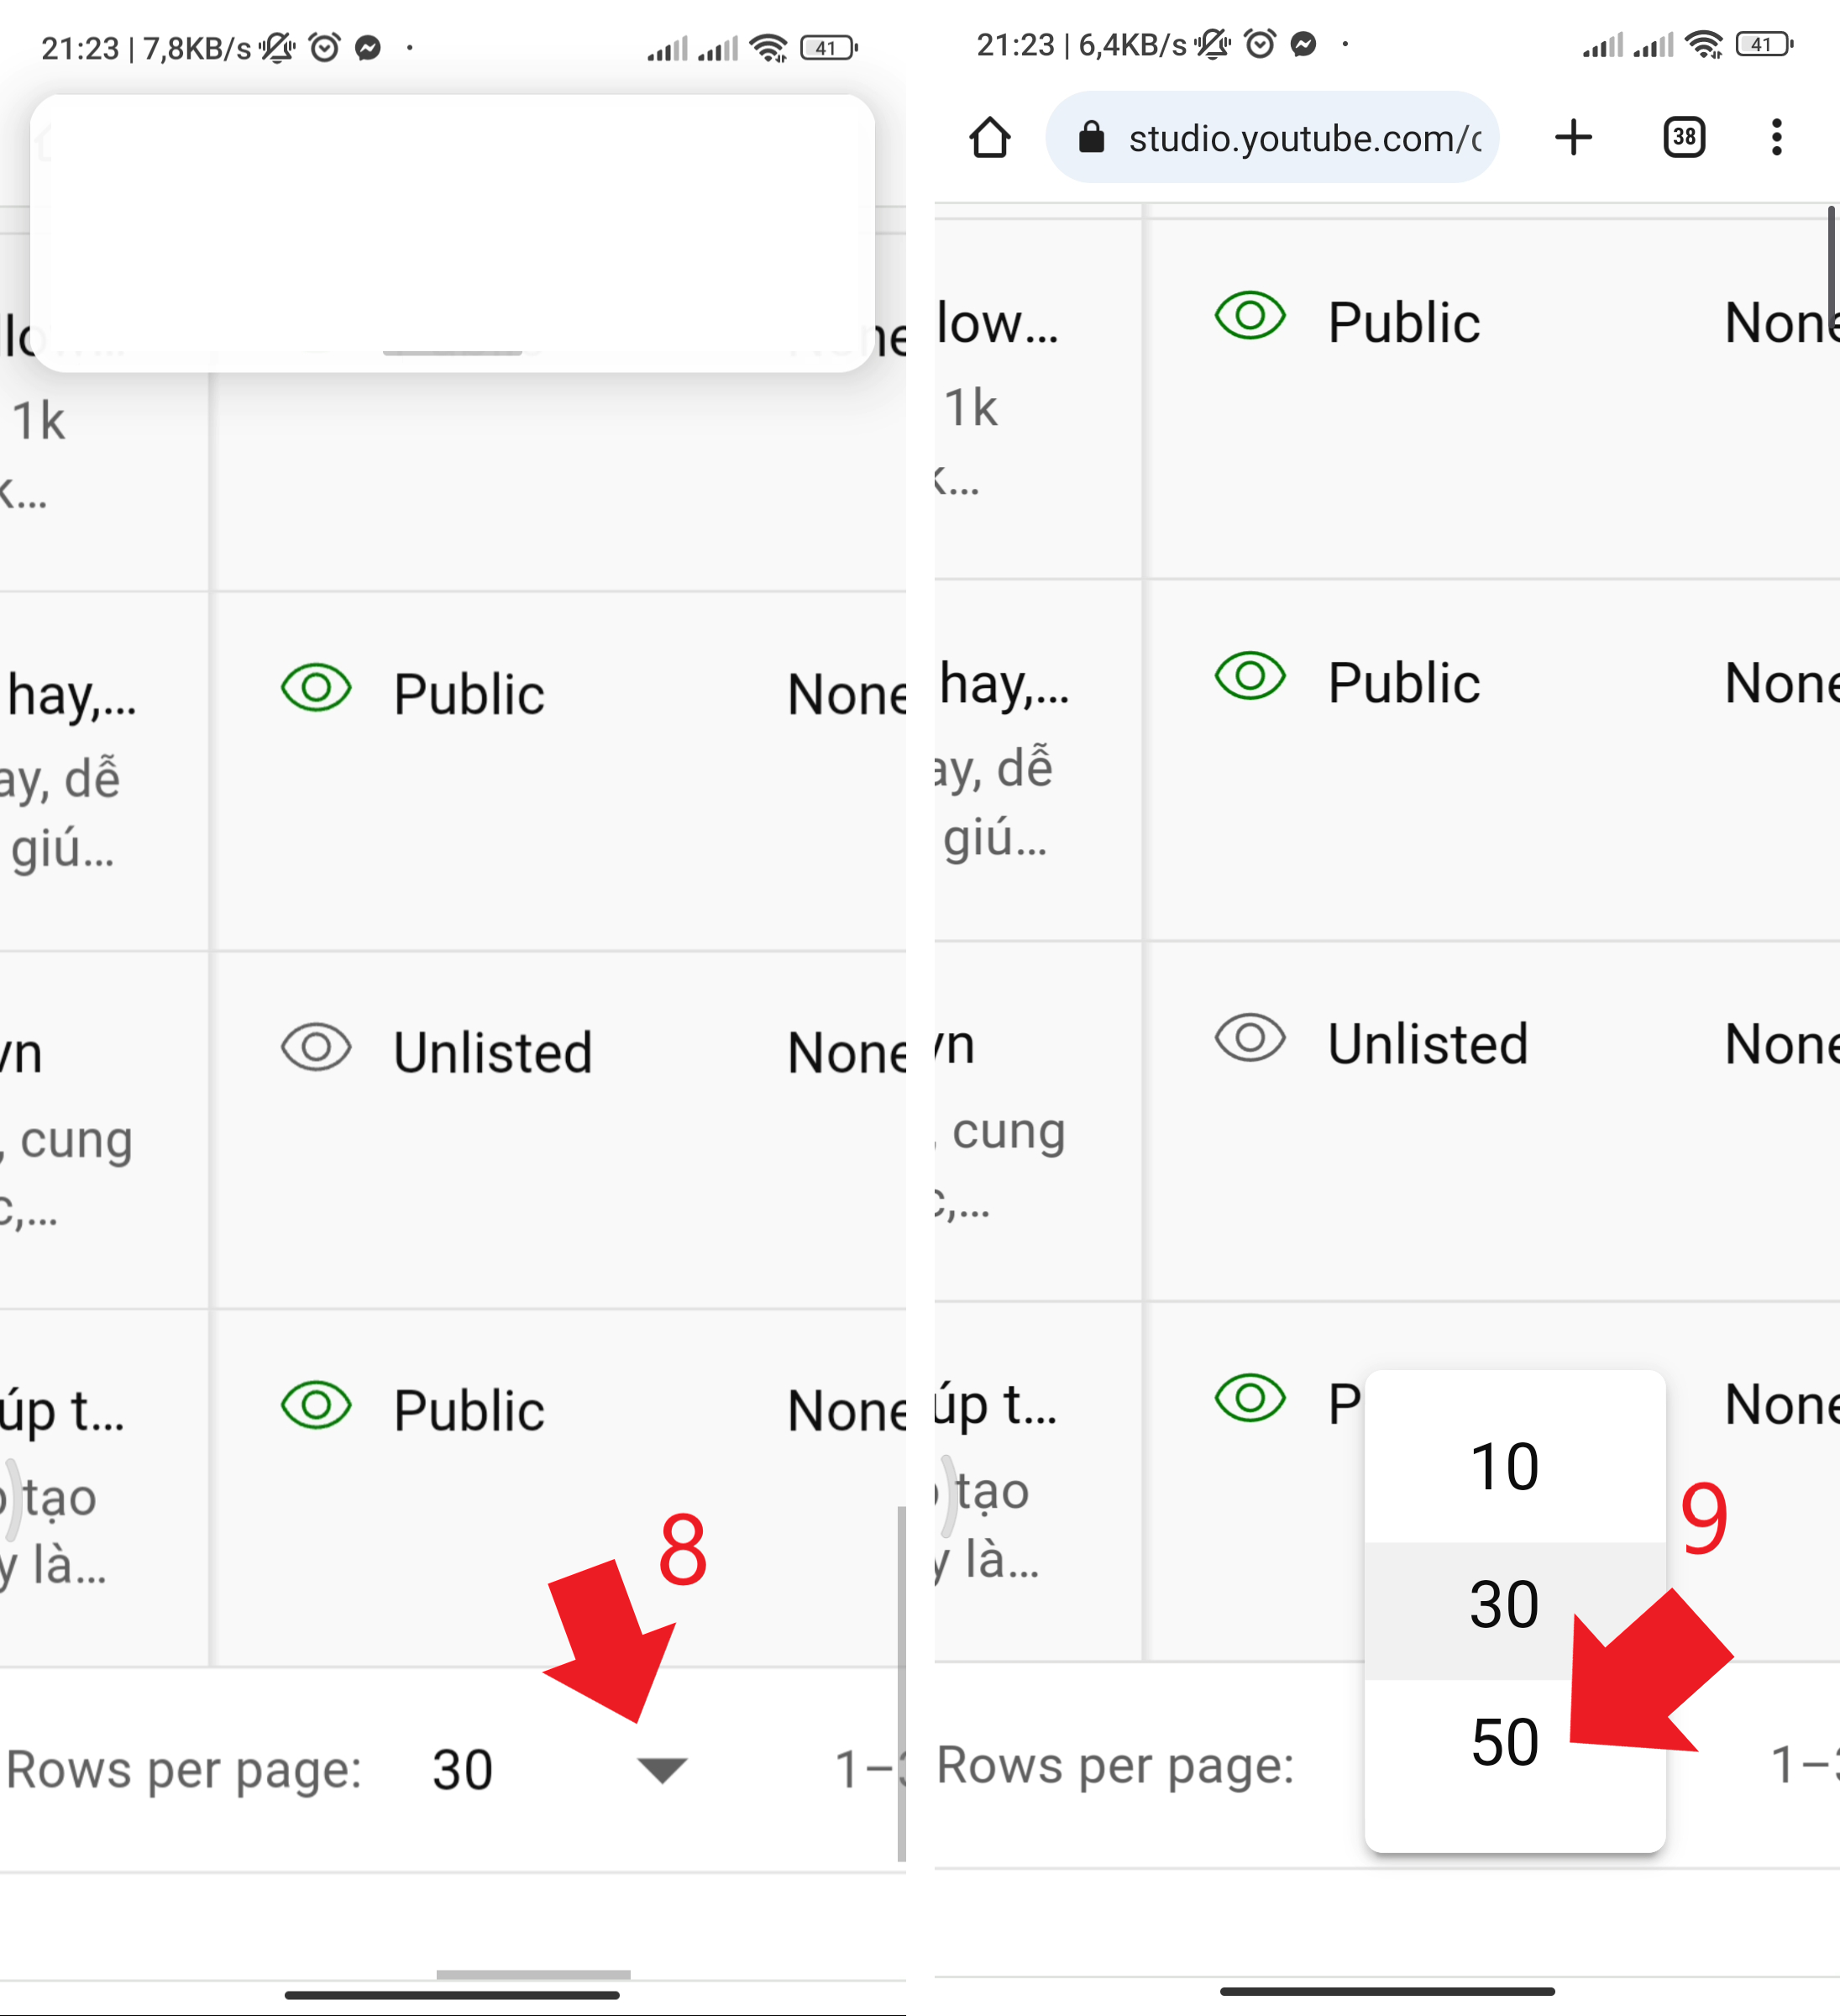Expand Rows per page dropdown arrow
The width and height of the screenshot is (1840, 2016).
[x=662, y=1769]
